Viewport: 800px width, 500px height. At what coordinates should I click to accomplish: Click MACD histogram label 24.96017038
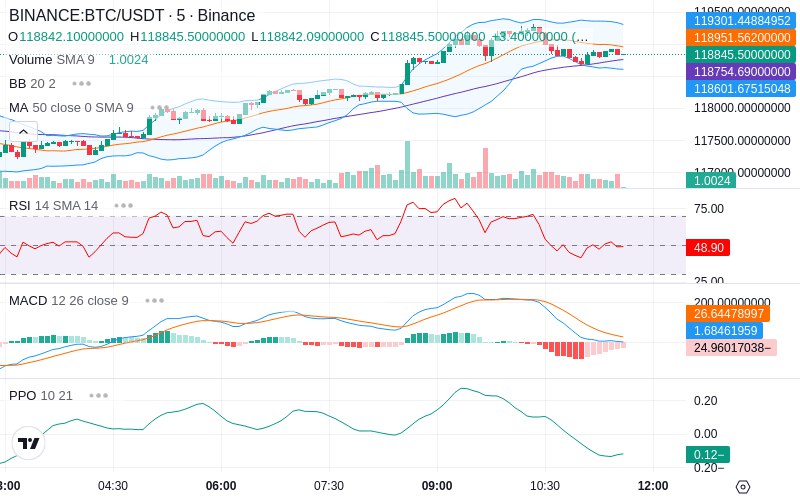click(731, 347)
